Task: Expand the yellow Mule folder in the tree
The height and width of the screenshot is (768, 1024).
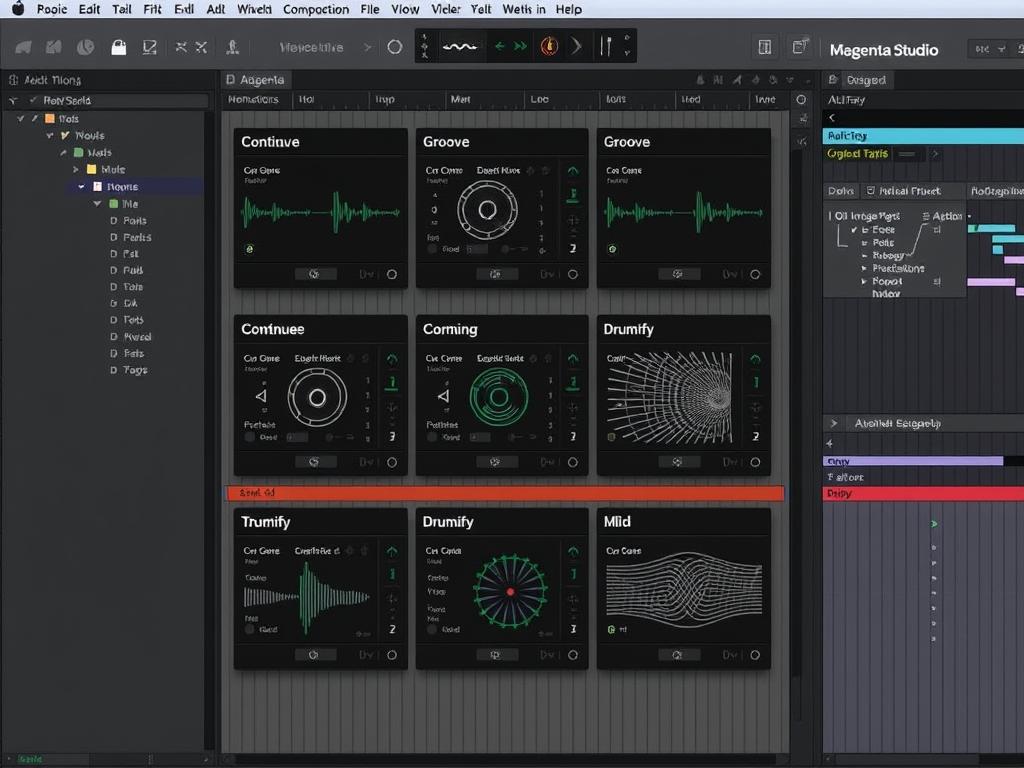Action: (x=76, y=169)
